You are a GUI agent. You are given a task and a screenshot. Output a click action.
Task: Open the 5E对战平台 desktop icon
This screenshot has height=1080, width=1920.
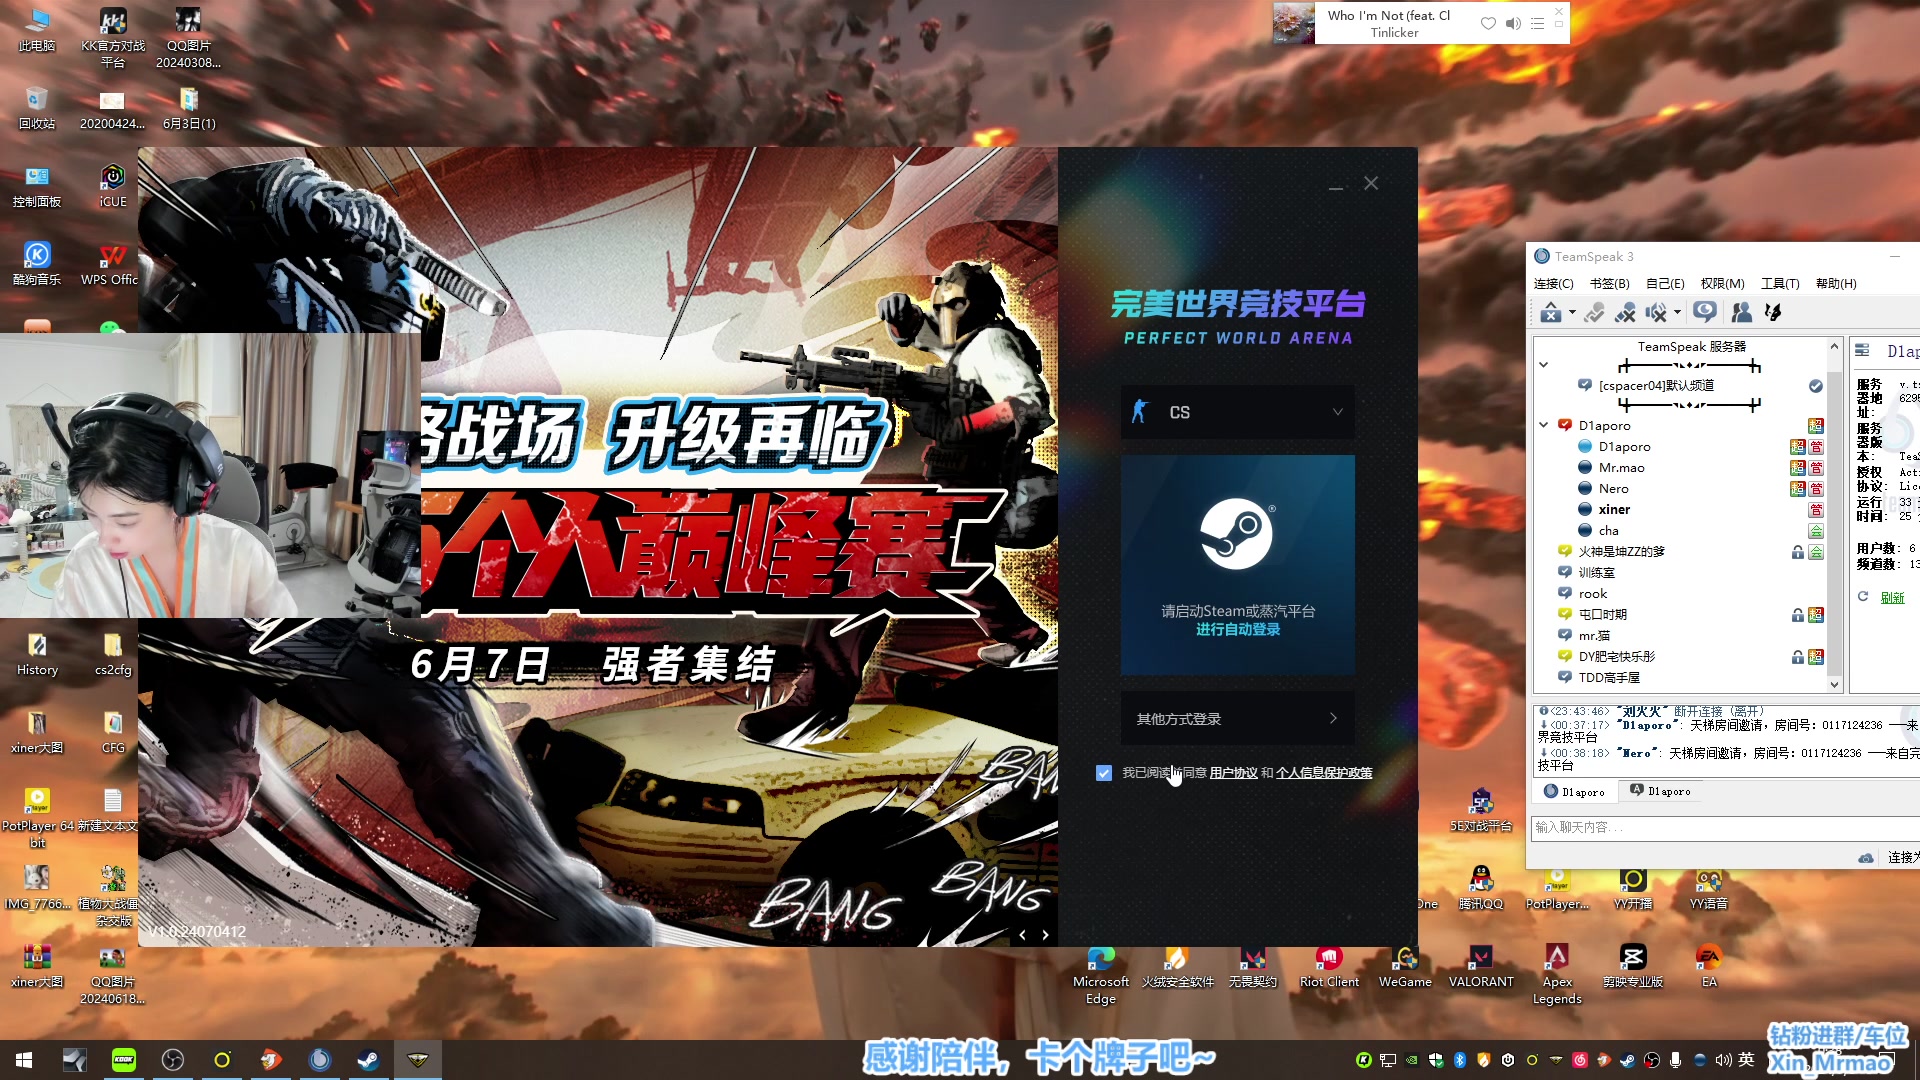pos(1481,810)
